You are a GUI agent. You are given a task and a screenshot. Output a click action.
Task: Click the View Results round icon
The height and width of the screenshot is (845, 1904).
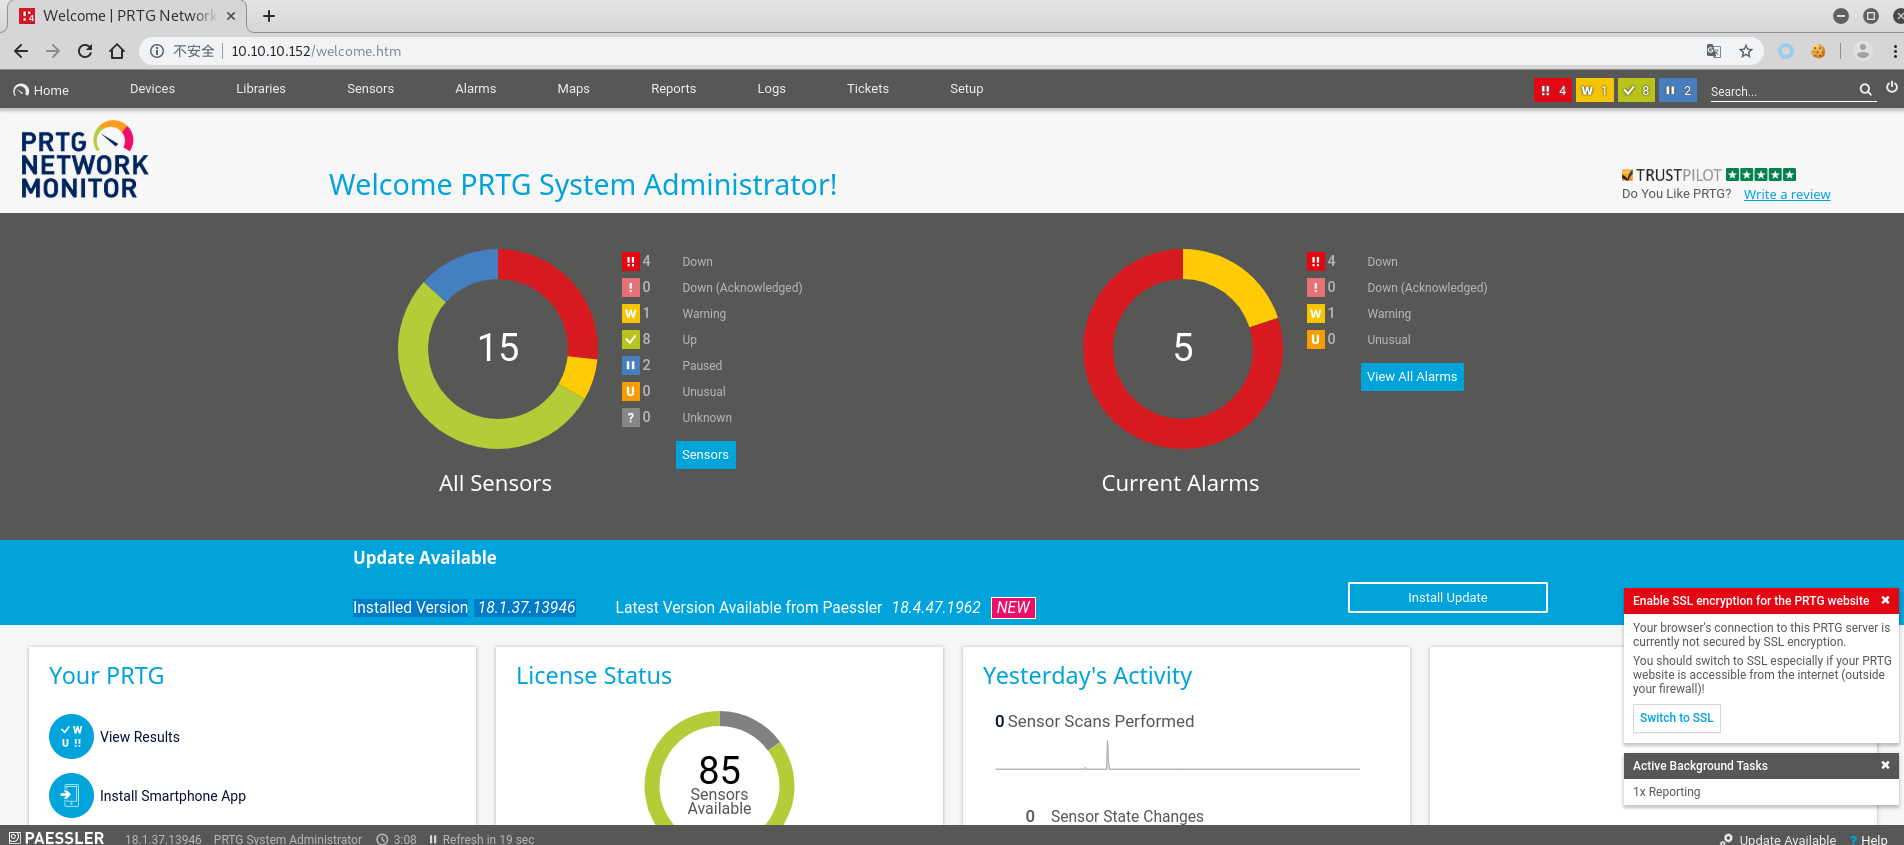[71, 737]
